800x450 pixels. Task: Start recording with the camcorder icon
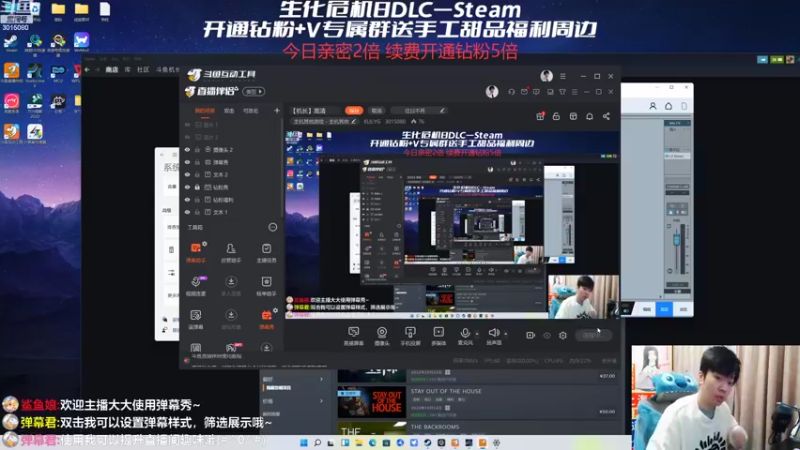pos(531,335)
